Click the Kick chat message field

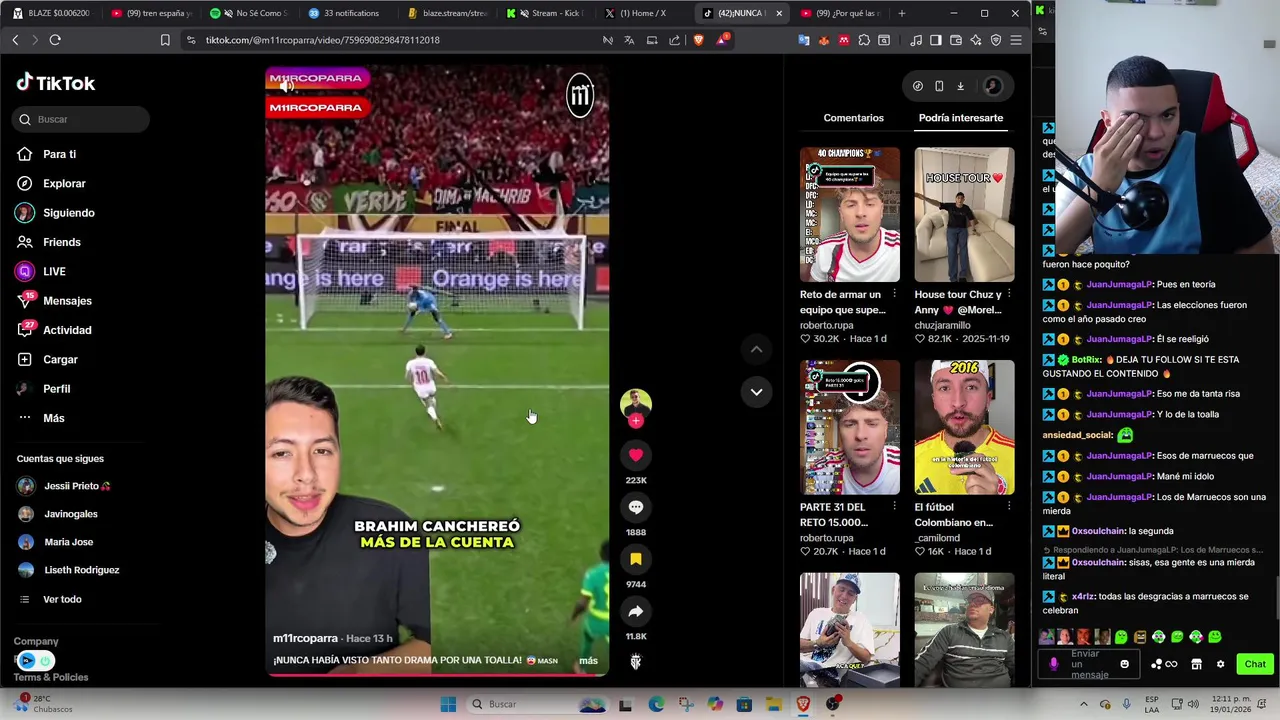(1090, 664)
